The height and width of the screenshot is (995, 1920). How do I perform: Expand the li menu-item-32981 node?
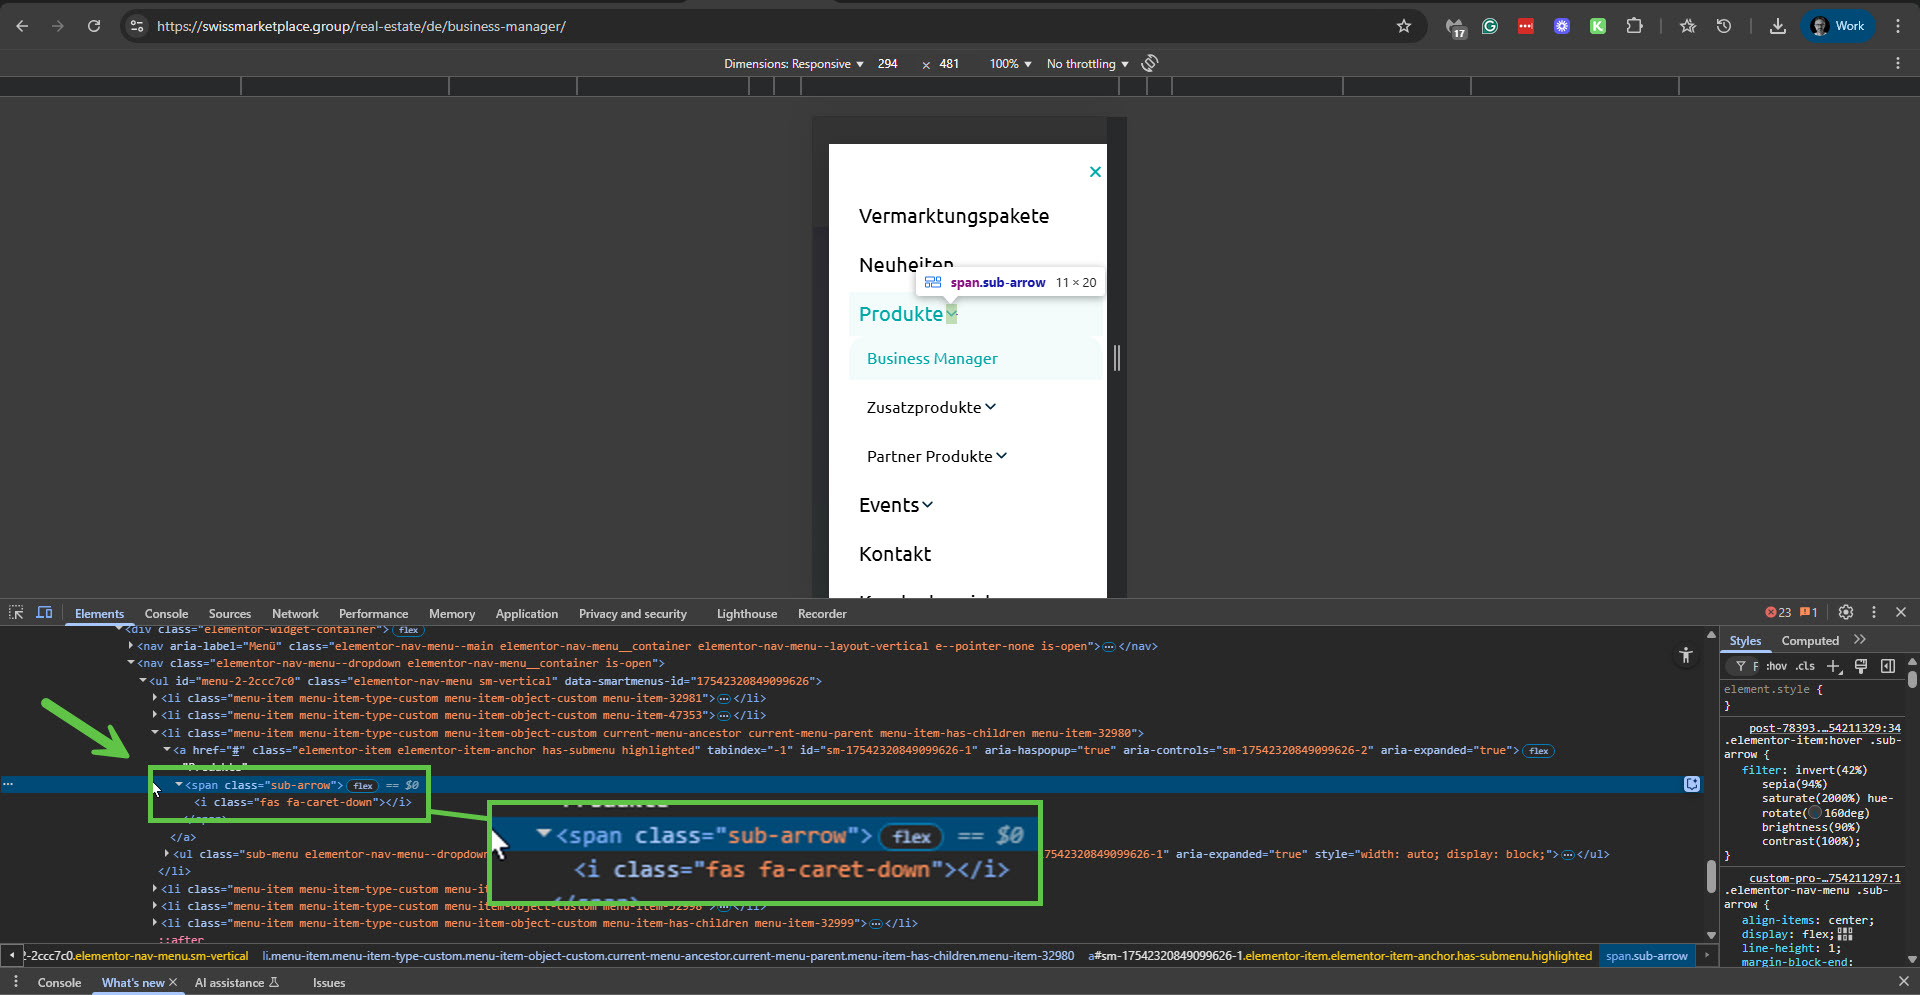click(x=155, y=698)
